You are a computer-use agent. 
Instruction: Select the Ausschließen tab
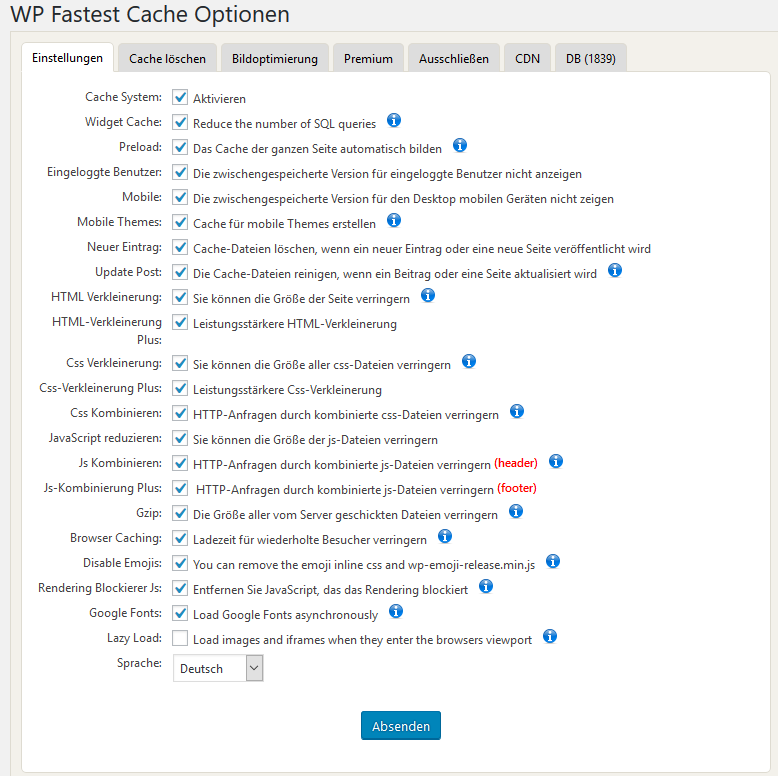pyautogui.click(x=454, y=58)
